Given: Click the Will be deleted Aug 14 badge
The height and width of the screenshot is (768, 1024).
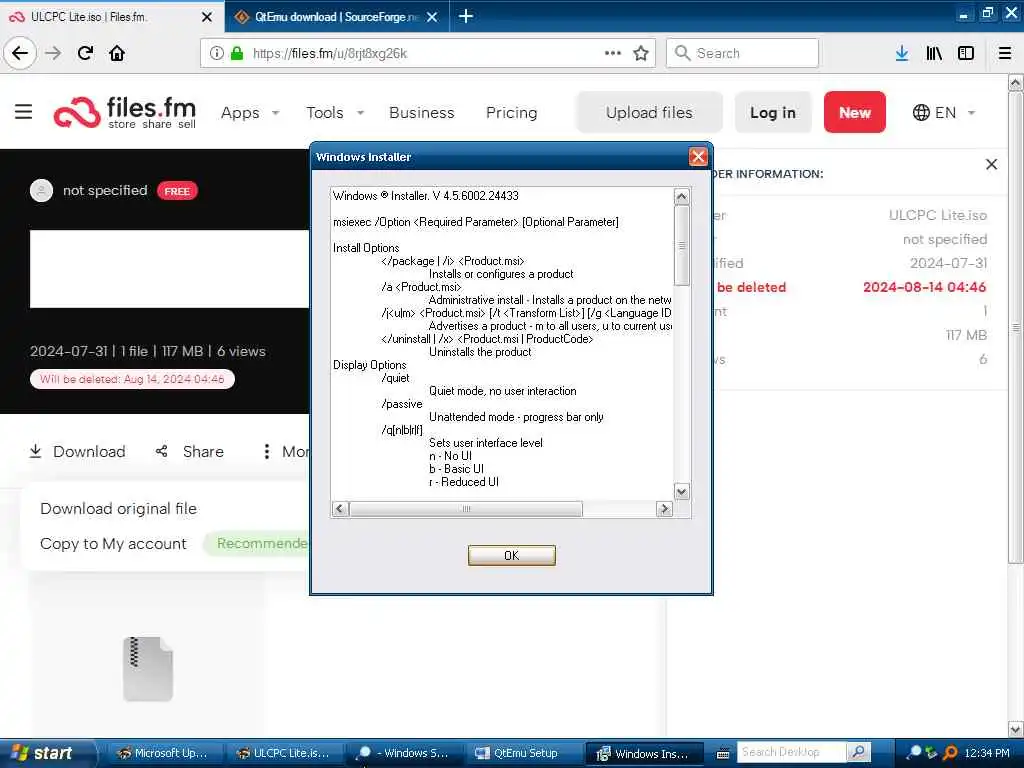Looking at the screenshot, I should 132,379.
